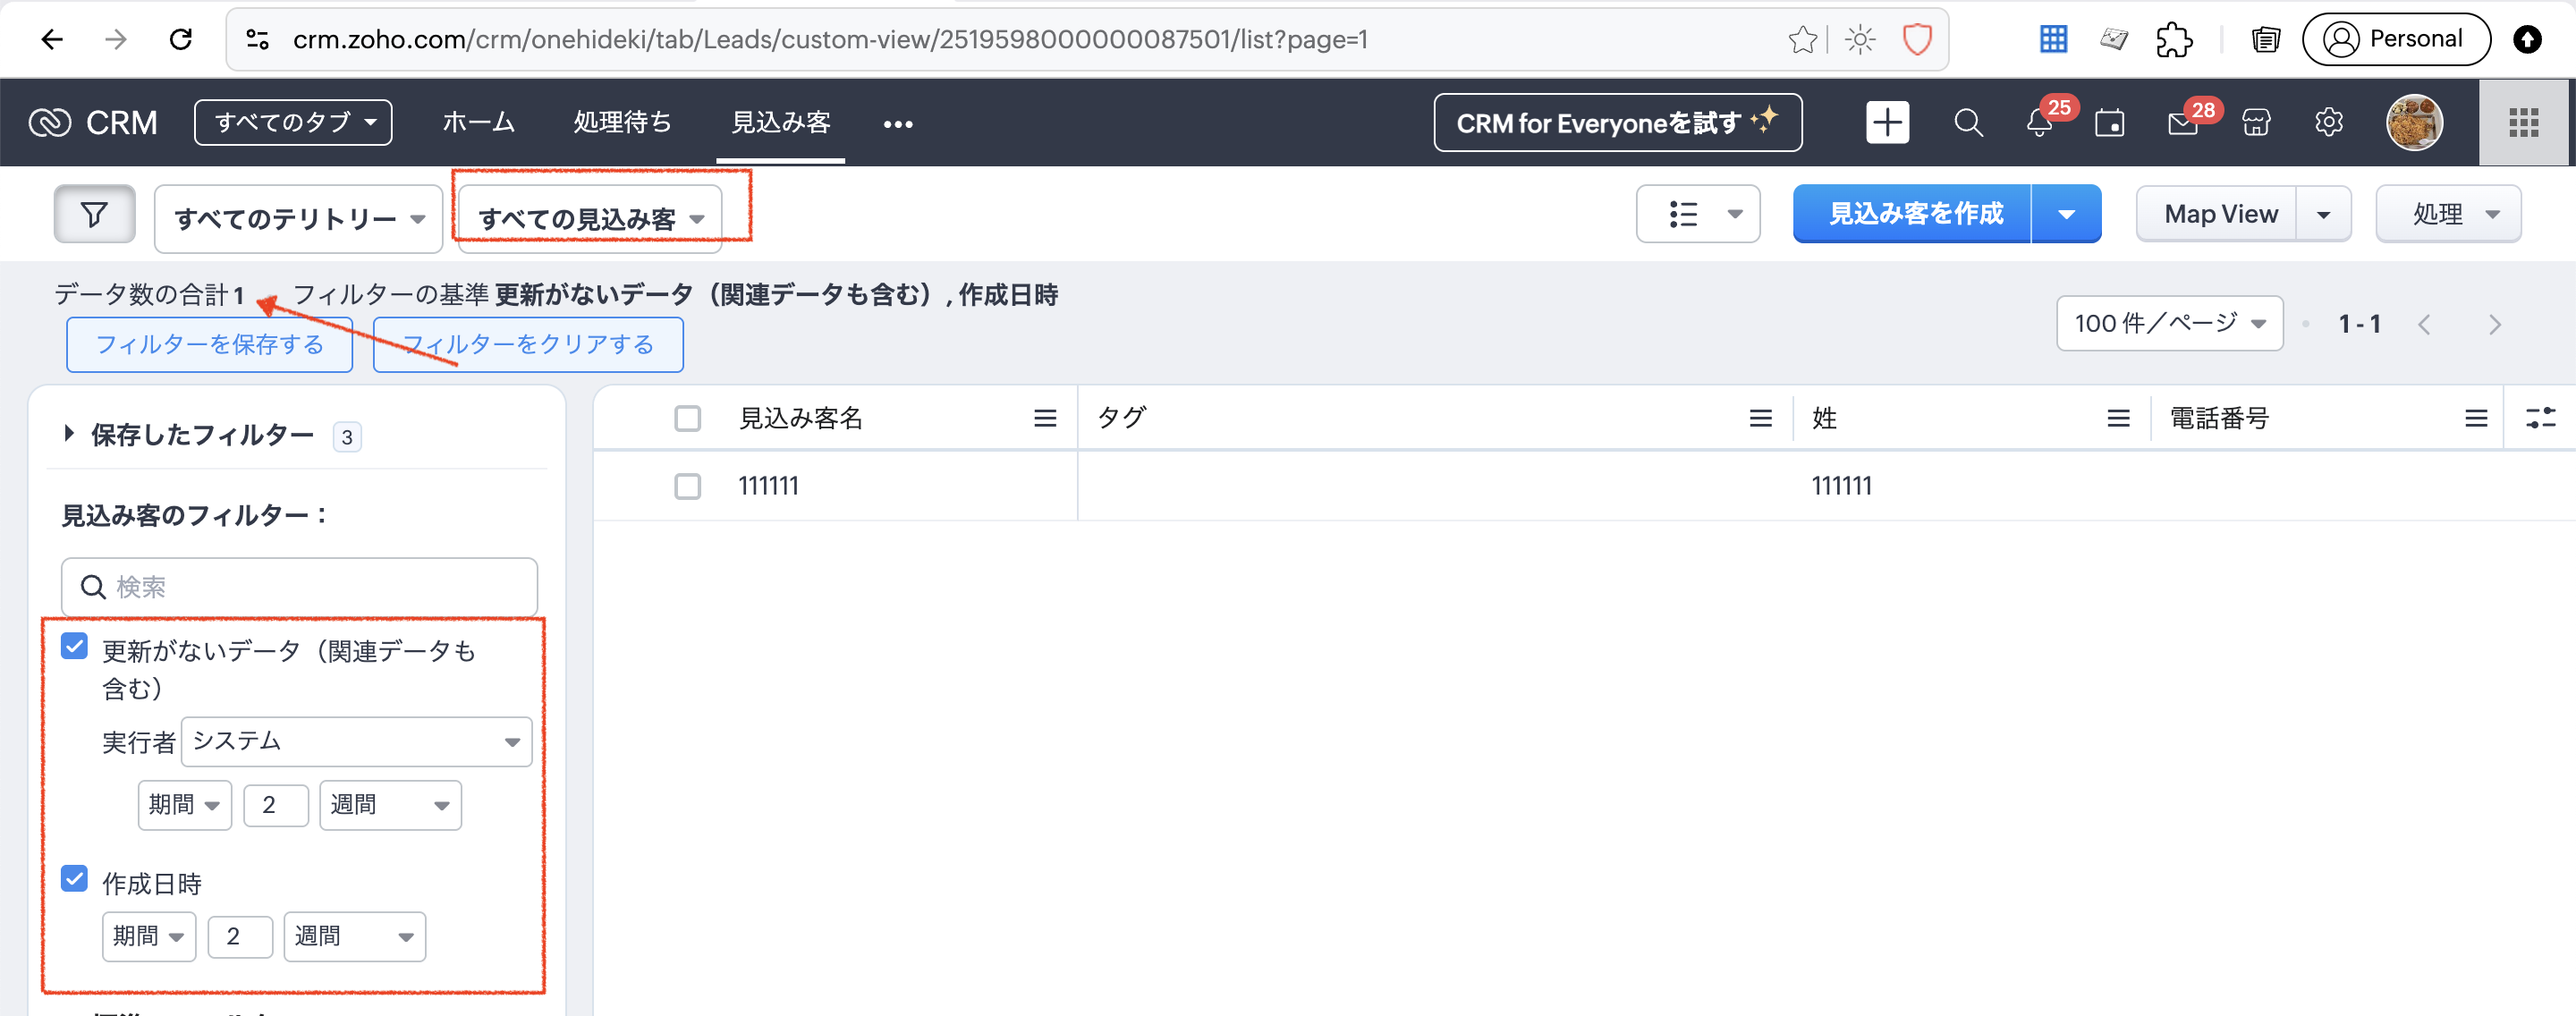Open the notifications bell icon
2576x1016 pixels.
click(2039, 123)
